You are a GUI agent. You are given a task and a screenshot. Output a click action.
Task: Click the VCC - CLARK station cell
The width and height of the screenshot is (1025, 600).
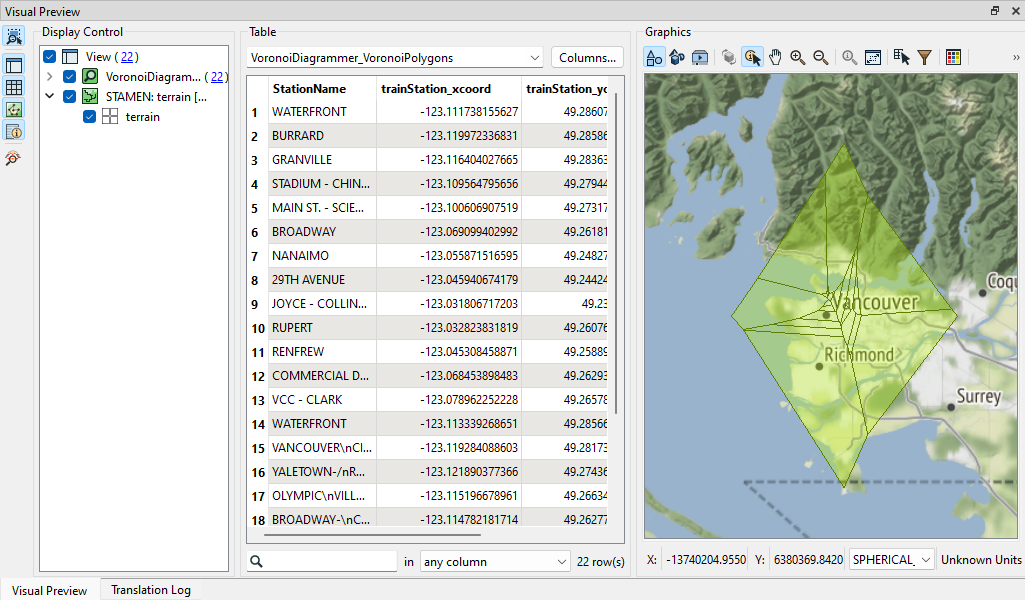322,400
